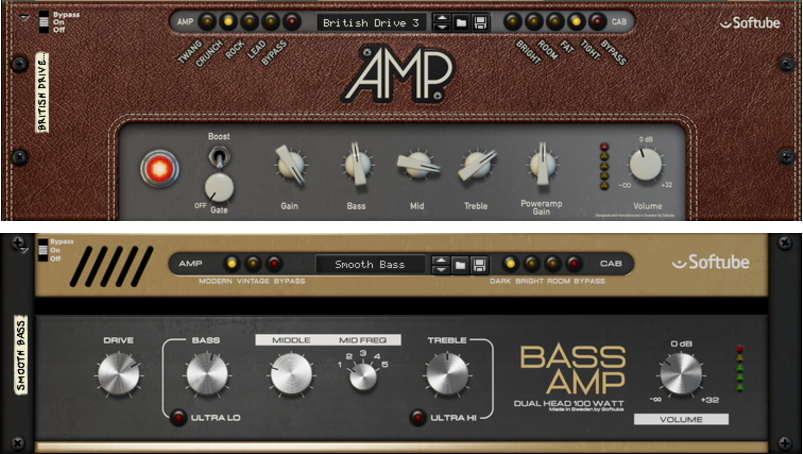Screen dimensions: 803x454
Task: Enable the Ultra Hi button
Action: 419,416
